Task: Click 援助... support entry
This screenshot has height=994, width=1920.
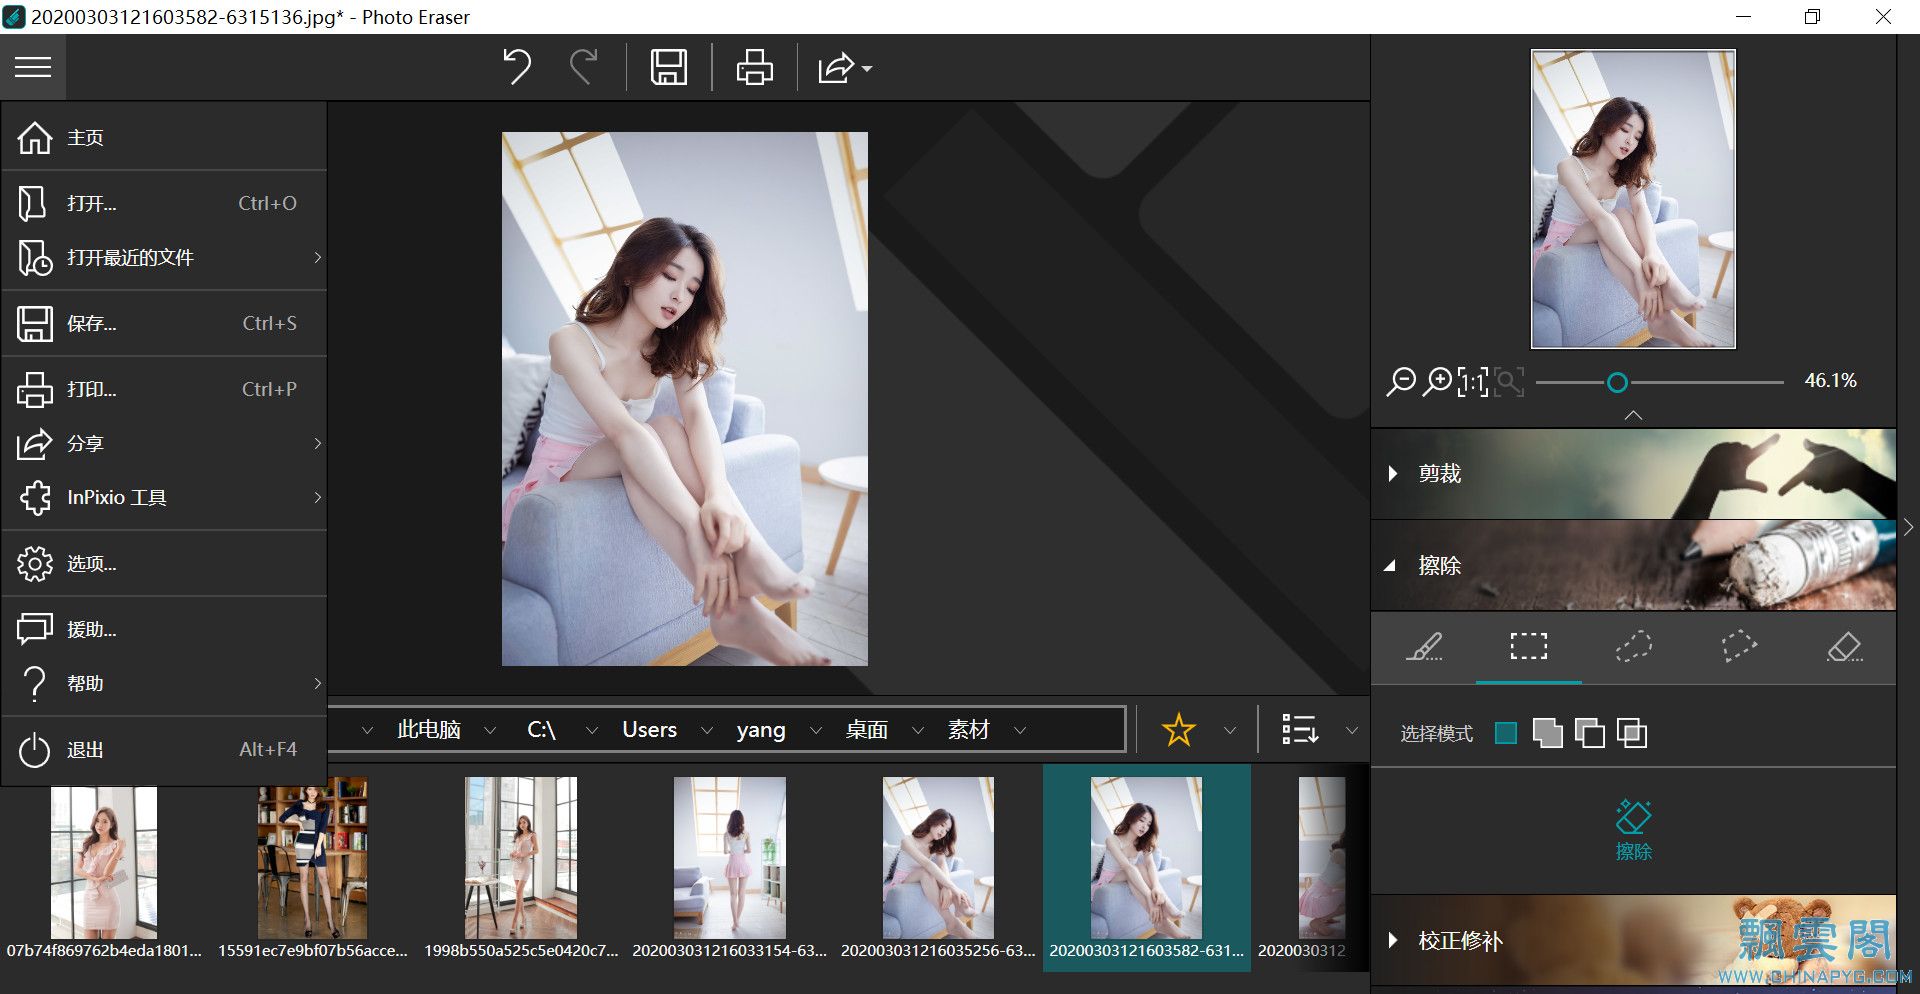Action: [x=164, y=629]
